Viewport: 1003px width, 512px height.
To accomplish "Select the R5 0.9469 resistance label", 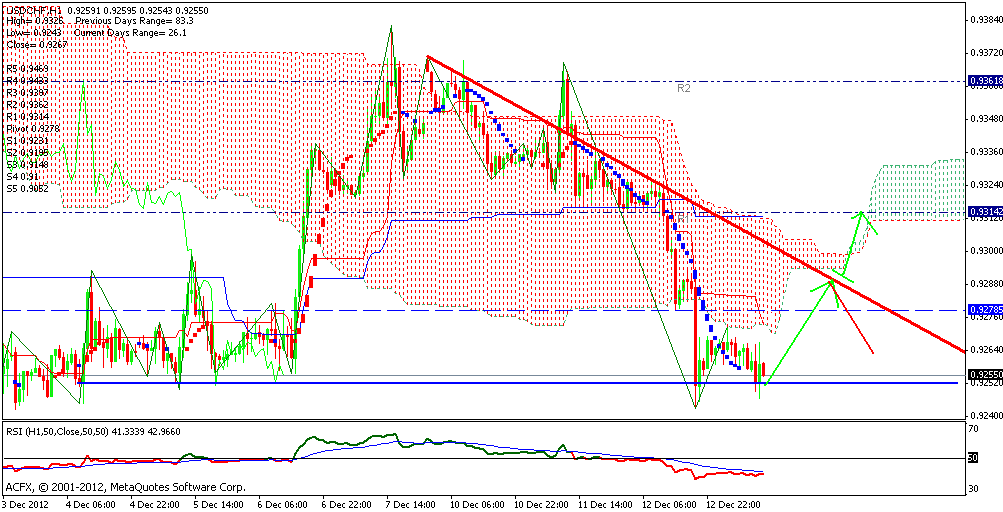I will point(30,68).
